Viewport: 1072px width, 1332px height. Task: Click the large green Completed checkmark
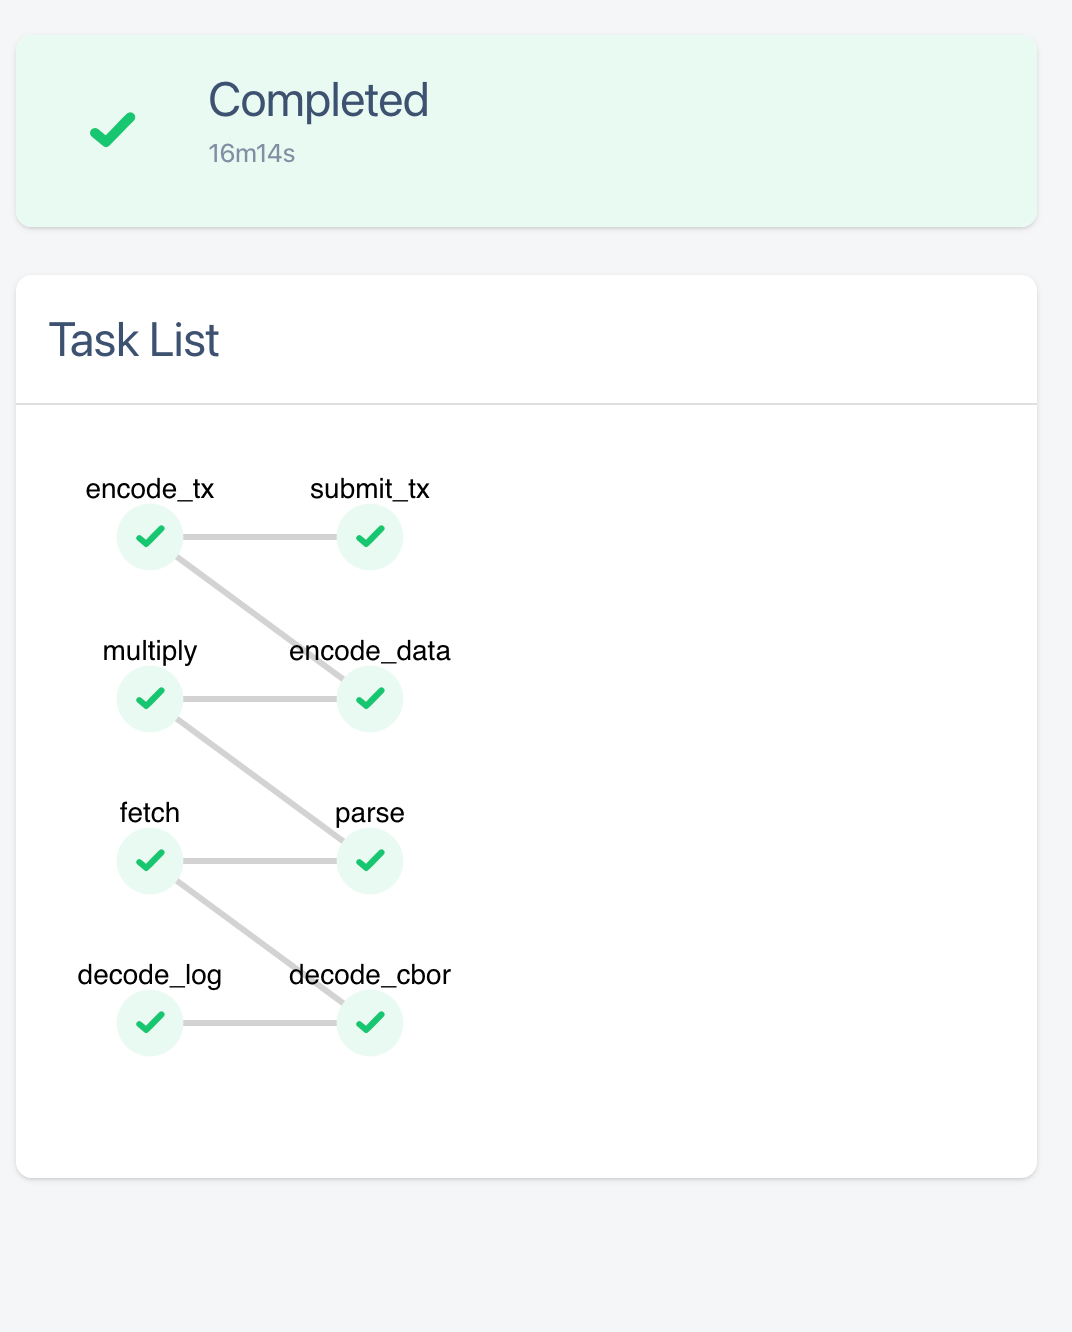113,130
